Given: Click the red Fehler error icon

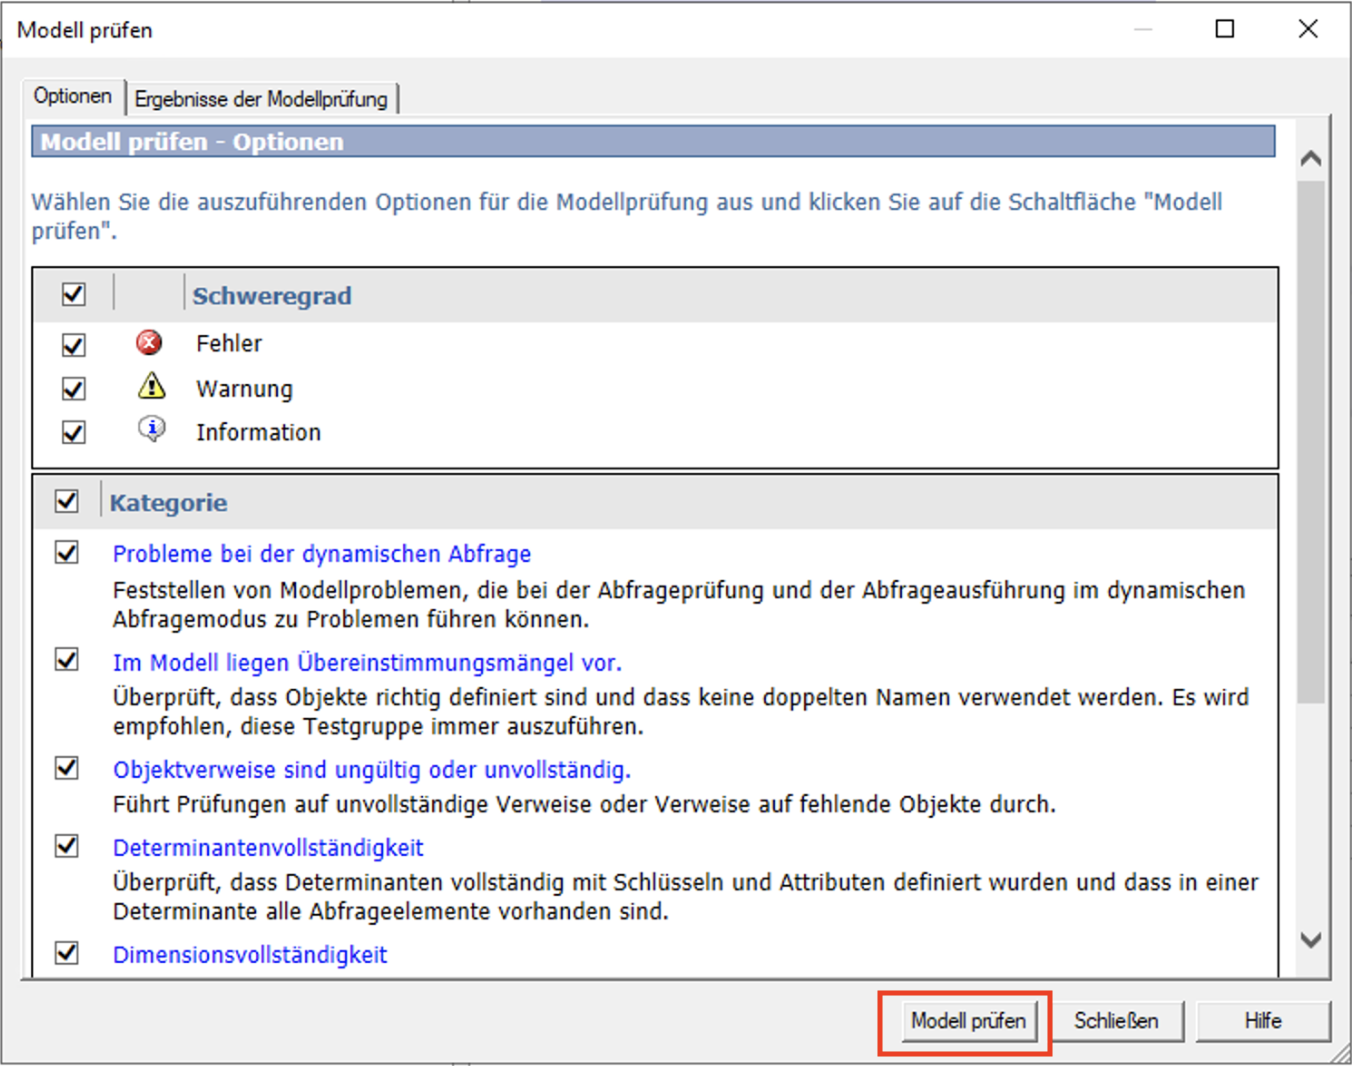Looking at the screenshot, I should click(x=149, y=343).
